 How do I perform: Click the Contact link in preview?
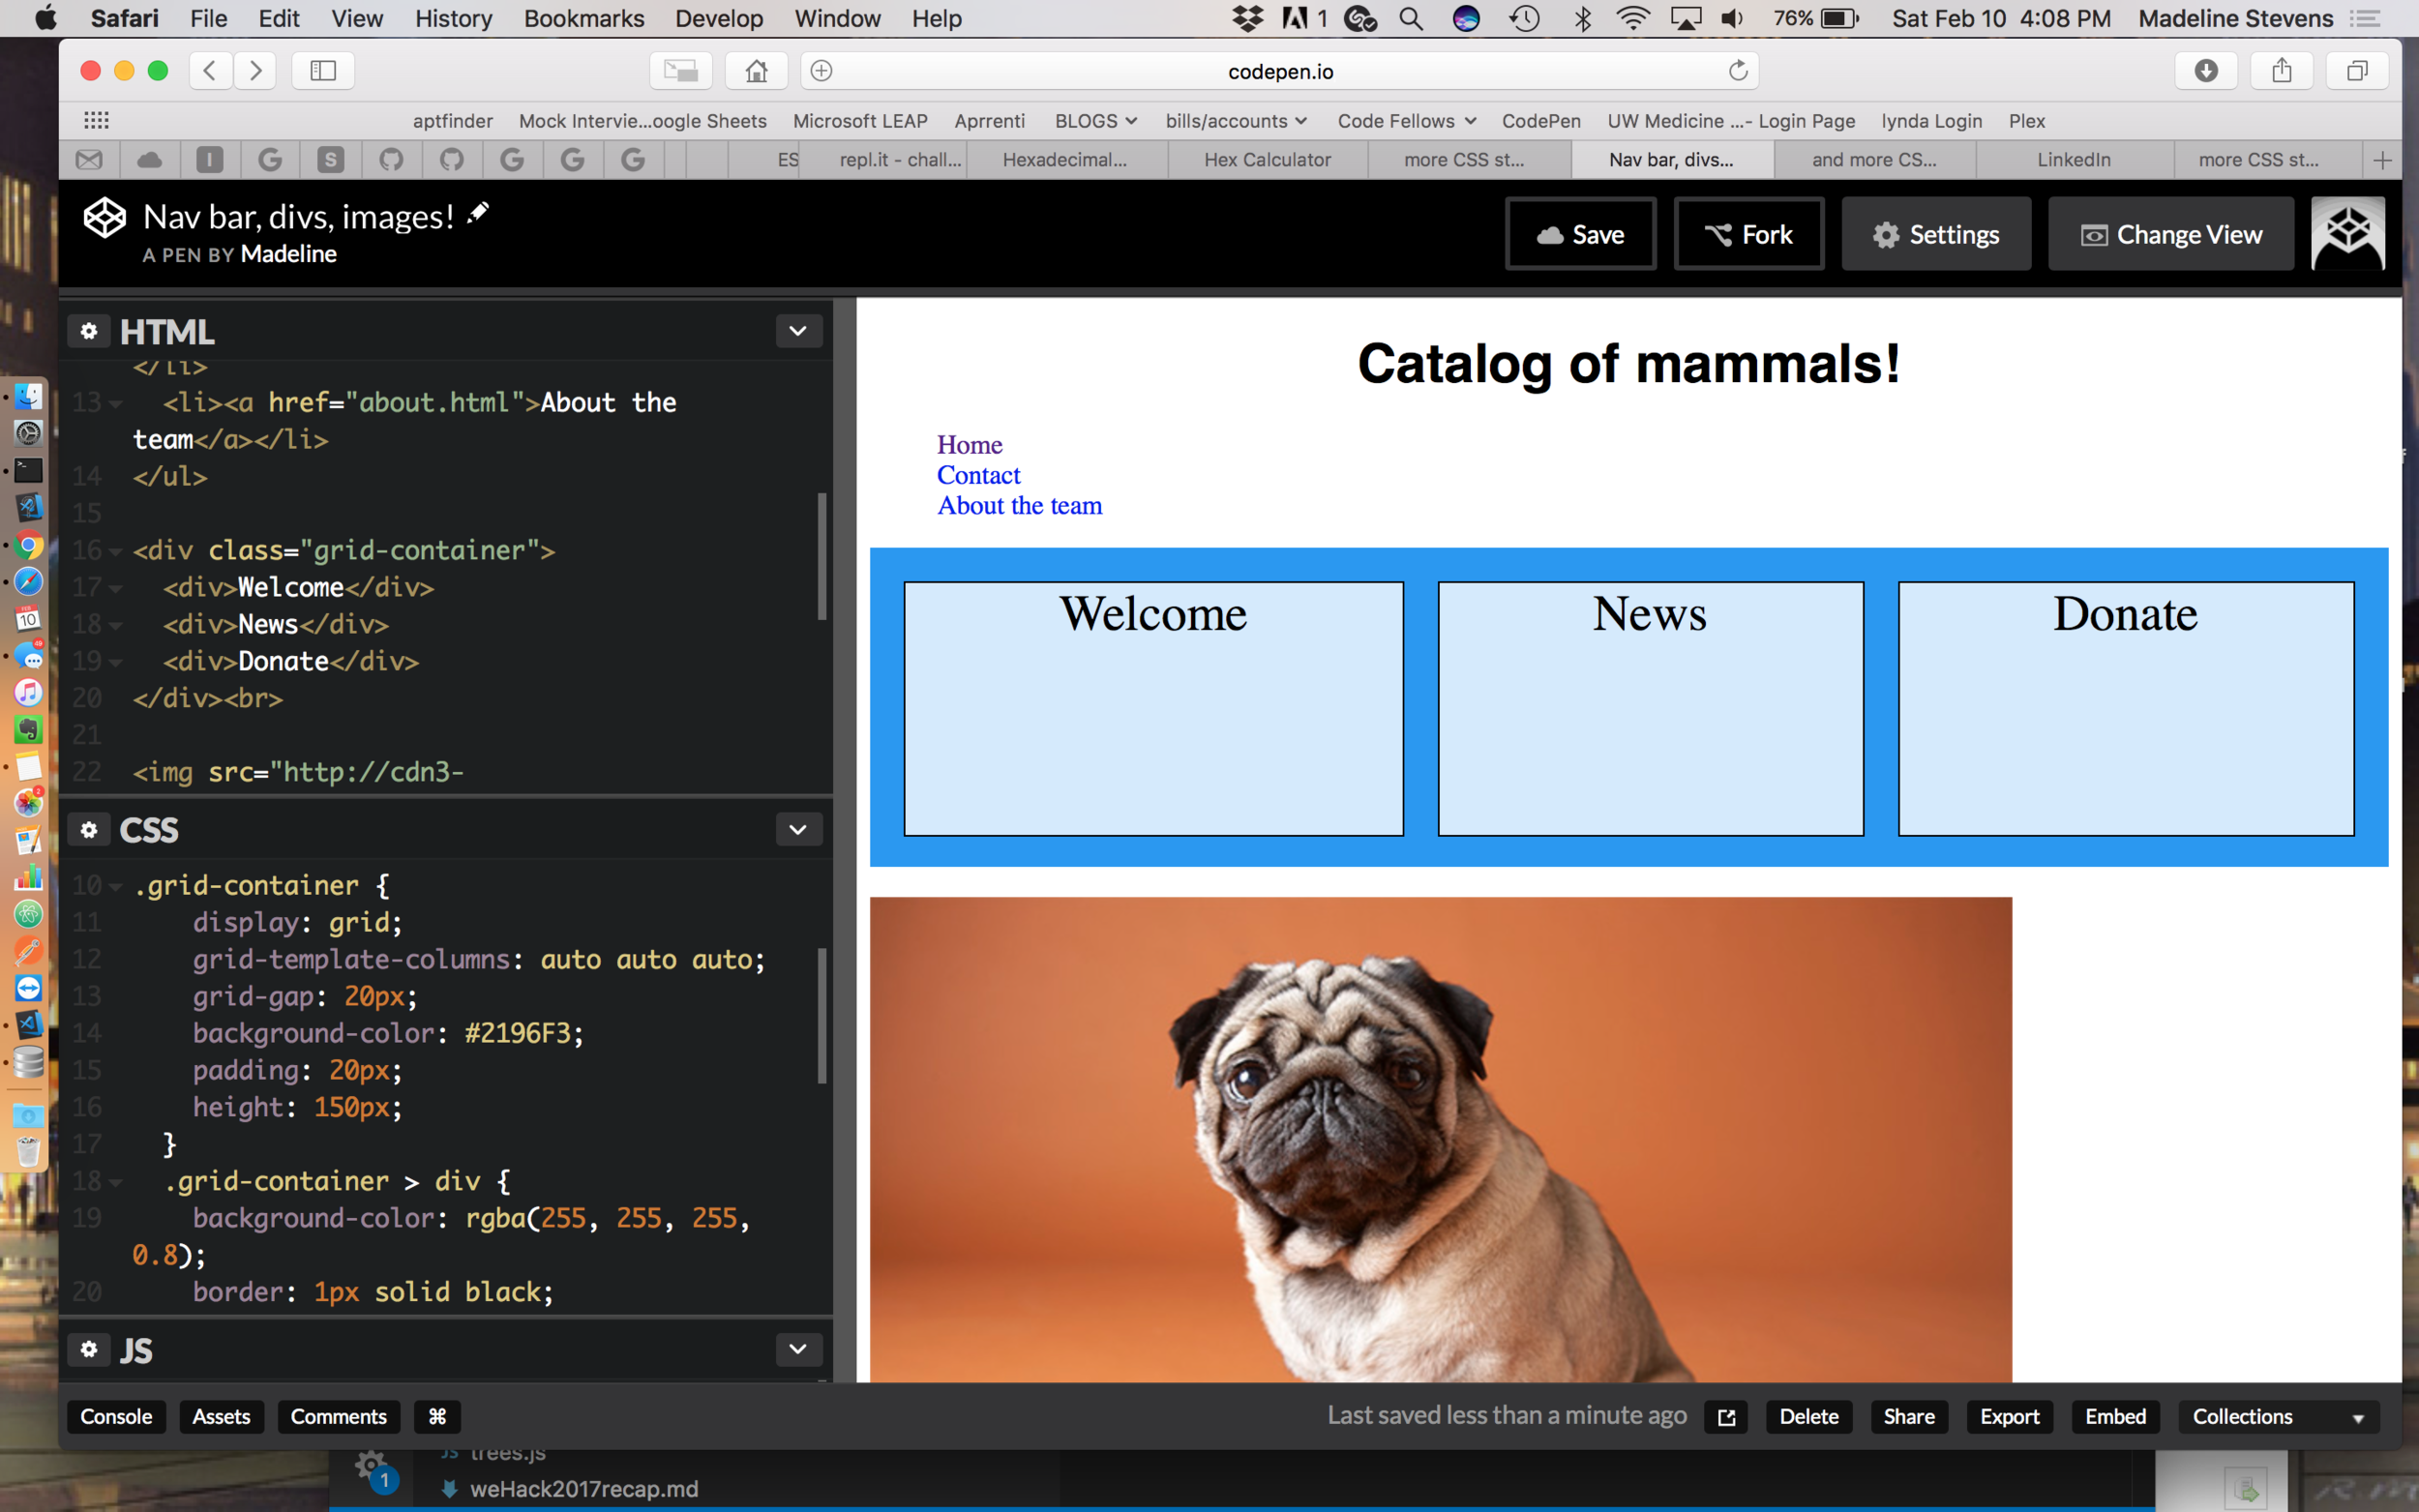point(978,475)
